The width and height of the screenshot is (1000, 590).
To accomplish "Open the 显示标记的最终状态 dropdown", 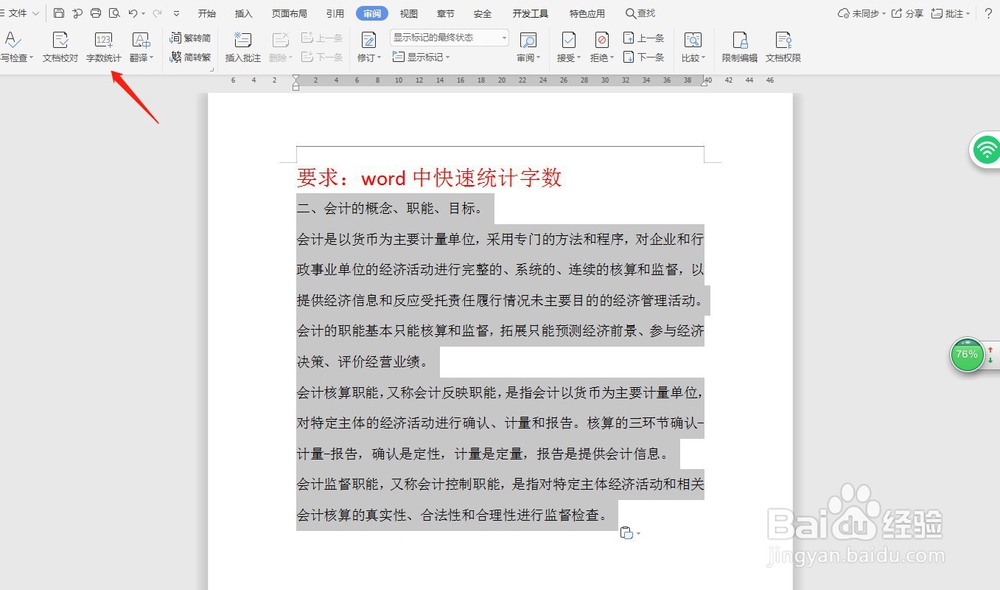I will tap(450, 38).
